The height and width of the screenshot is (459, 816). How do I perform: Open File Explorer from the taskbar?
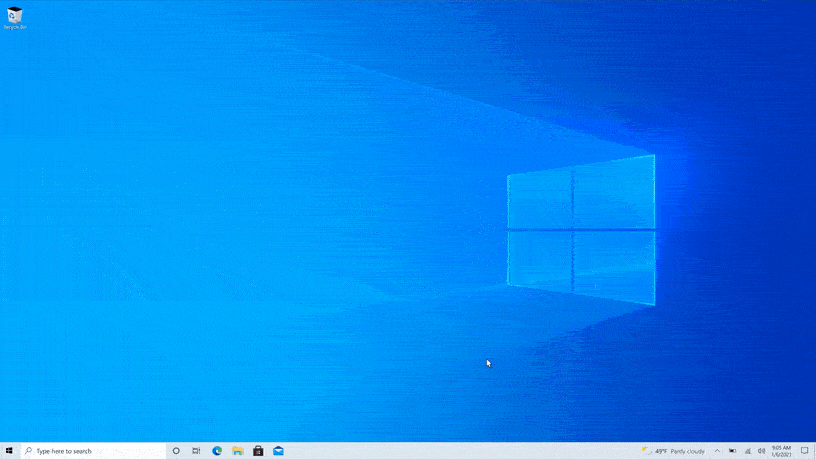pos(238,451)
